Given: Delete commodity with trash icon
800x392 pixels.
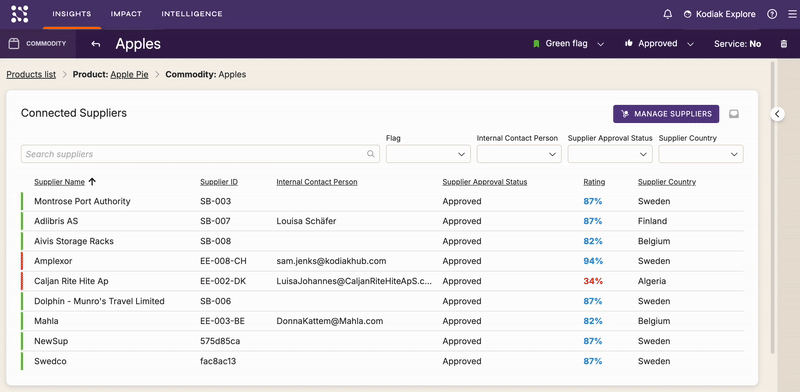Looking at the screenshot, I should tap(784, 44).
